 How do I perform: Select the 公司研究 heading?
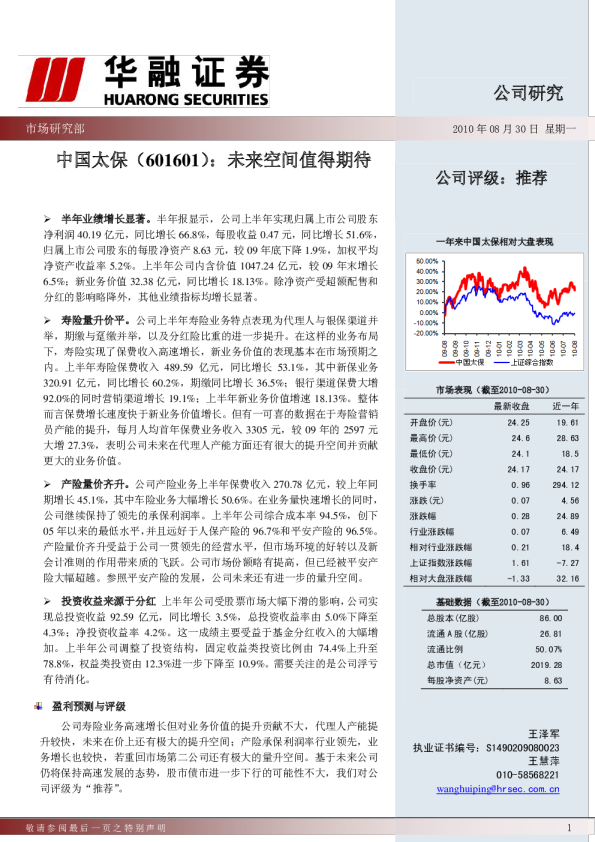click(528, 93)
